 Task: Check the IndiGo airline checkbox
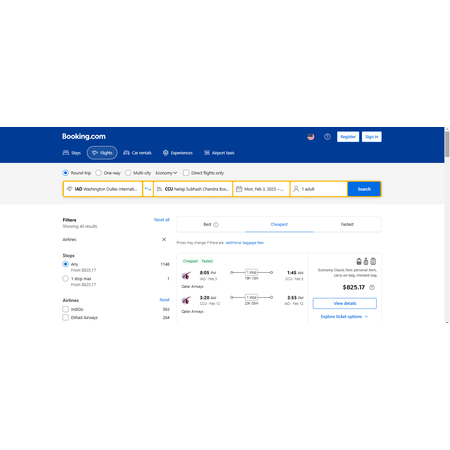pyautogui.click(x=66, y=309)
